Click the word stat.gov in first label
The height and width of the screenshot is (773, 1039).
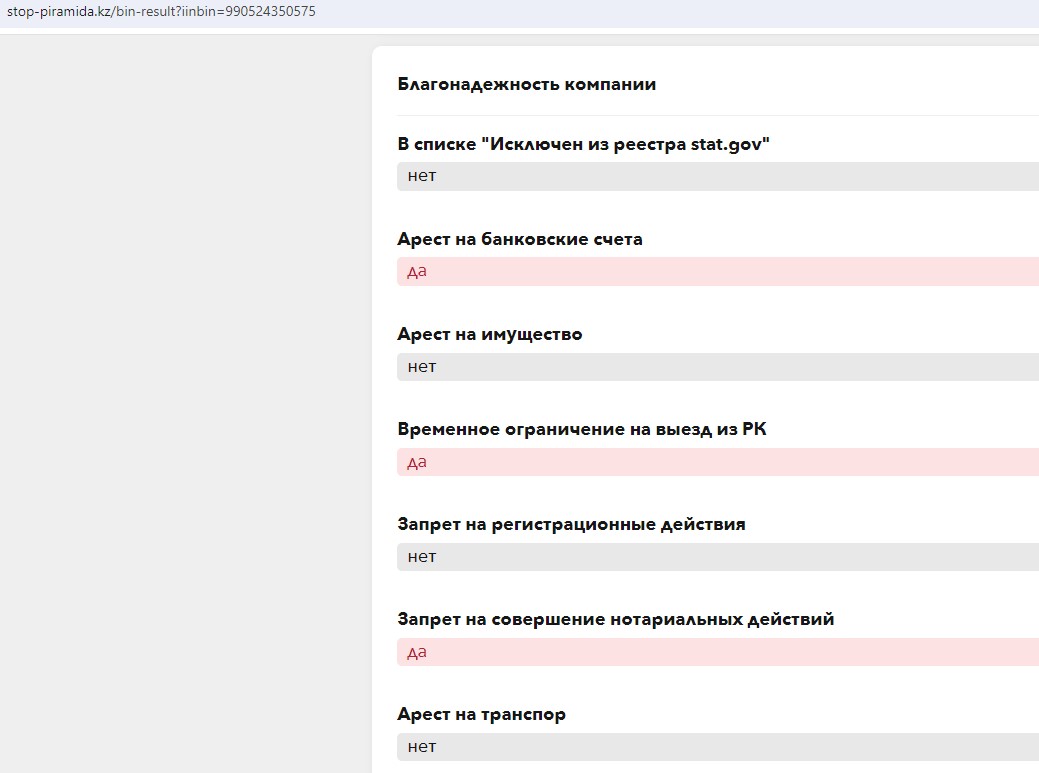726,145
